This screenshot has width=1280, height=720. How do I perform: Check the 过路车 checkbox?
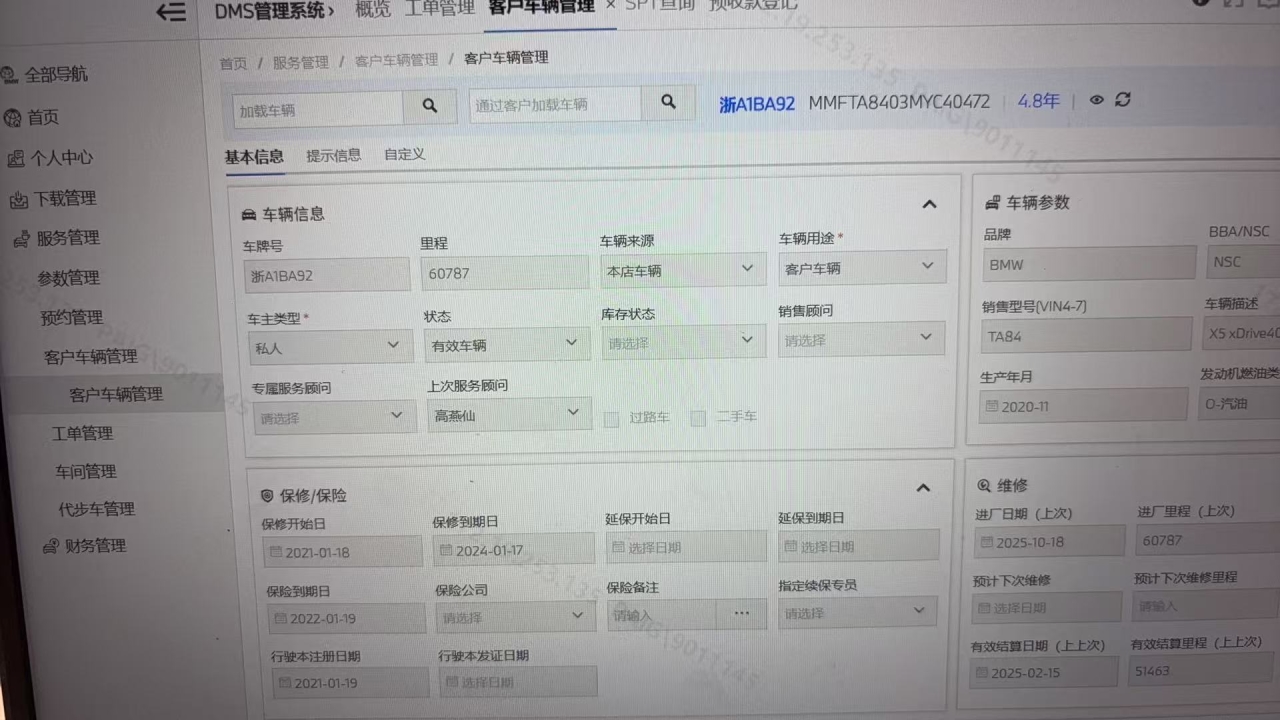coord(611,418)
